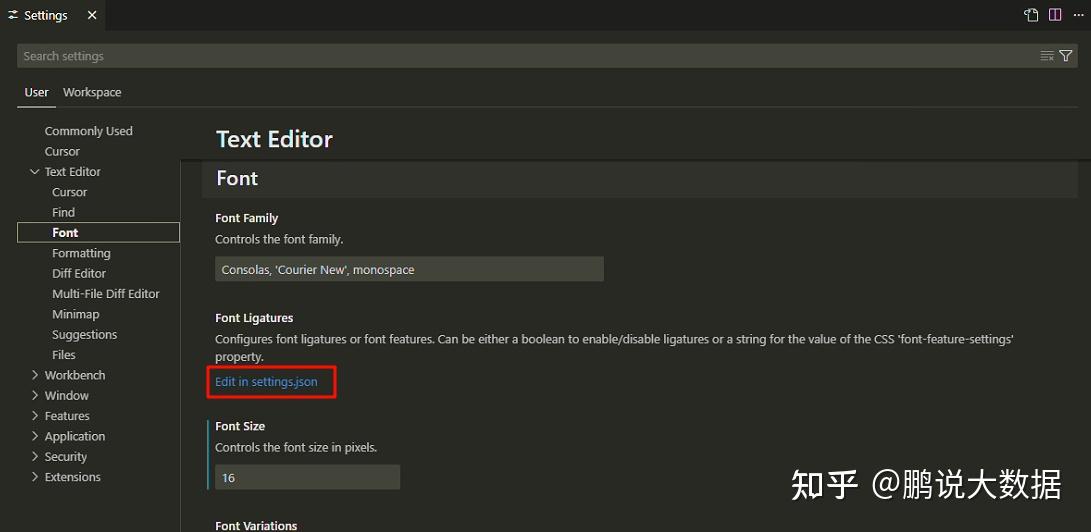This screenshot has width=1091, height=532.
Task: Click the filter settings funnel icon
Action: click(x=1066, y=56)
